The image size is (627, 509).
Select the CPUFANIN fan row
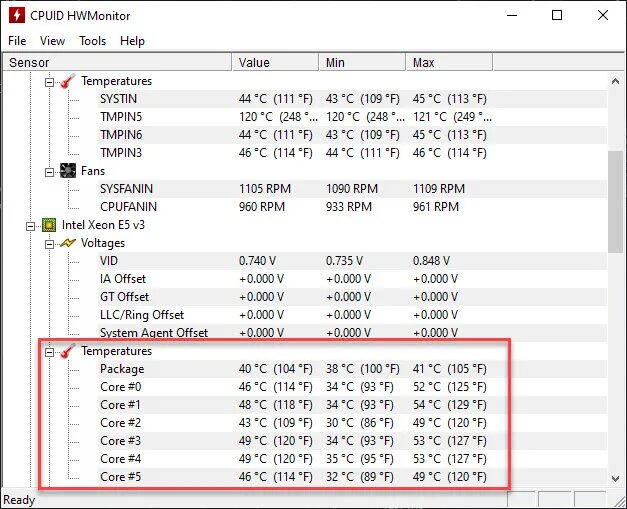point(352,207)
